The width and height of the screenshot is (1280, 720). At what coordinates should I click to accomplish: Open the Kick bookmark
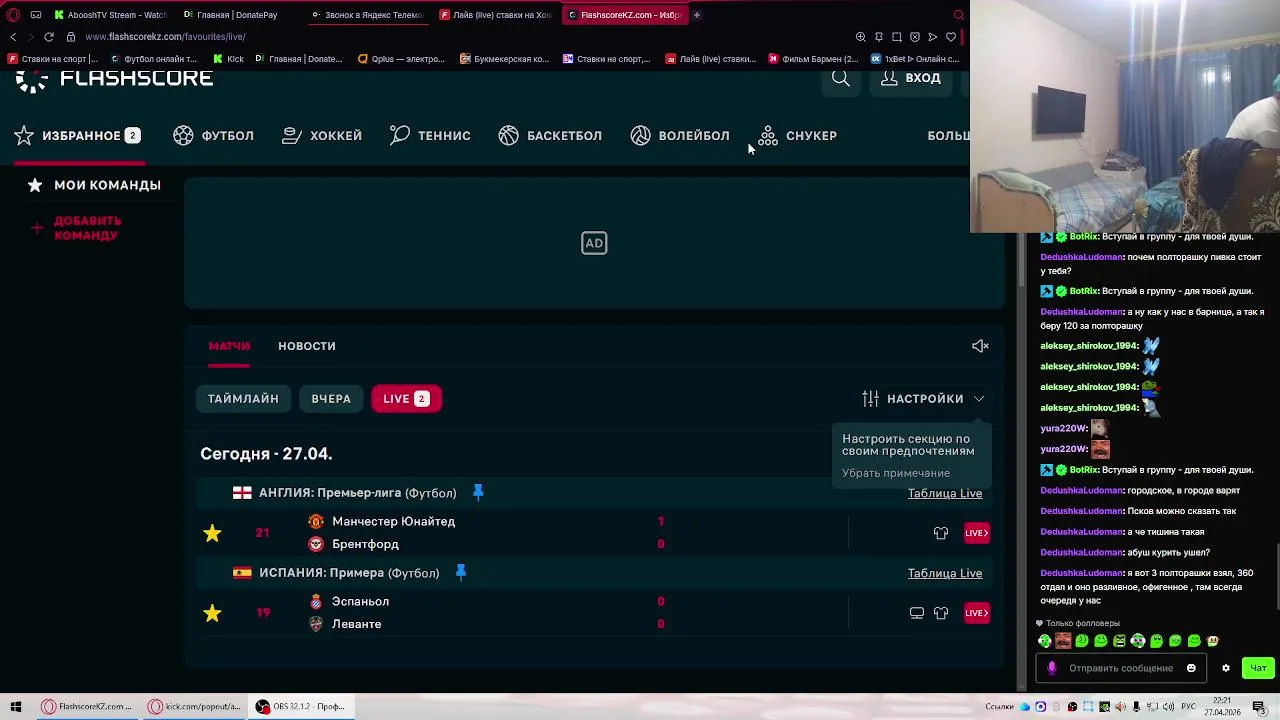[x=228, y=59]
